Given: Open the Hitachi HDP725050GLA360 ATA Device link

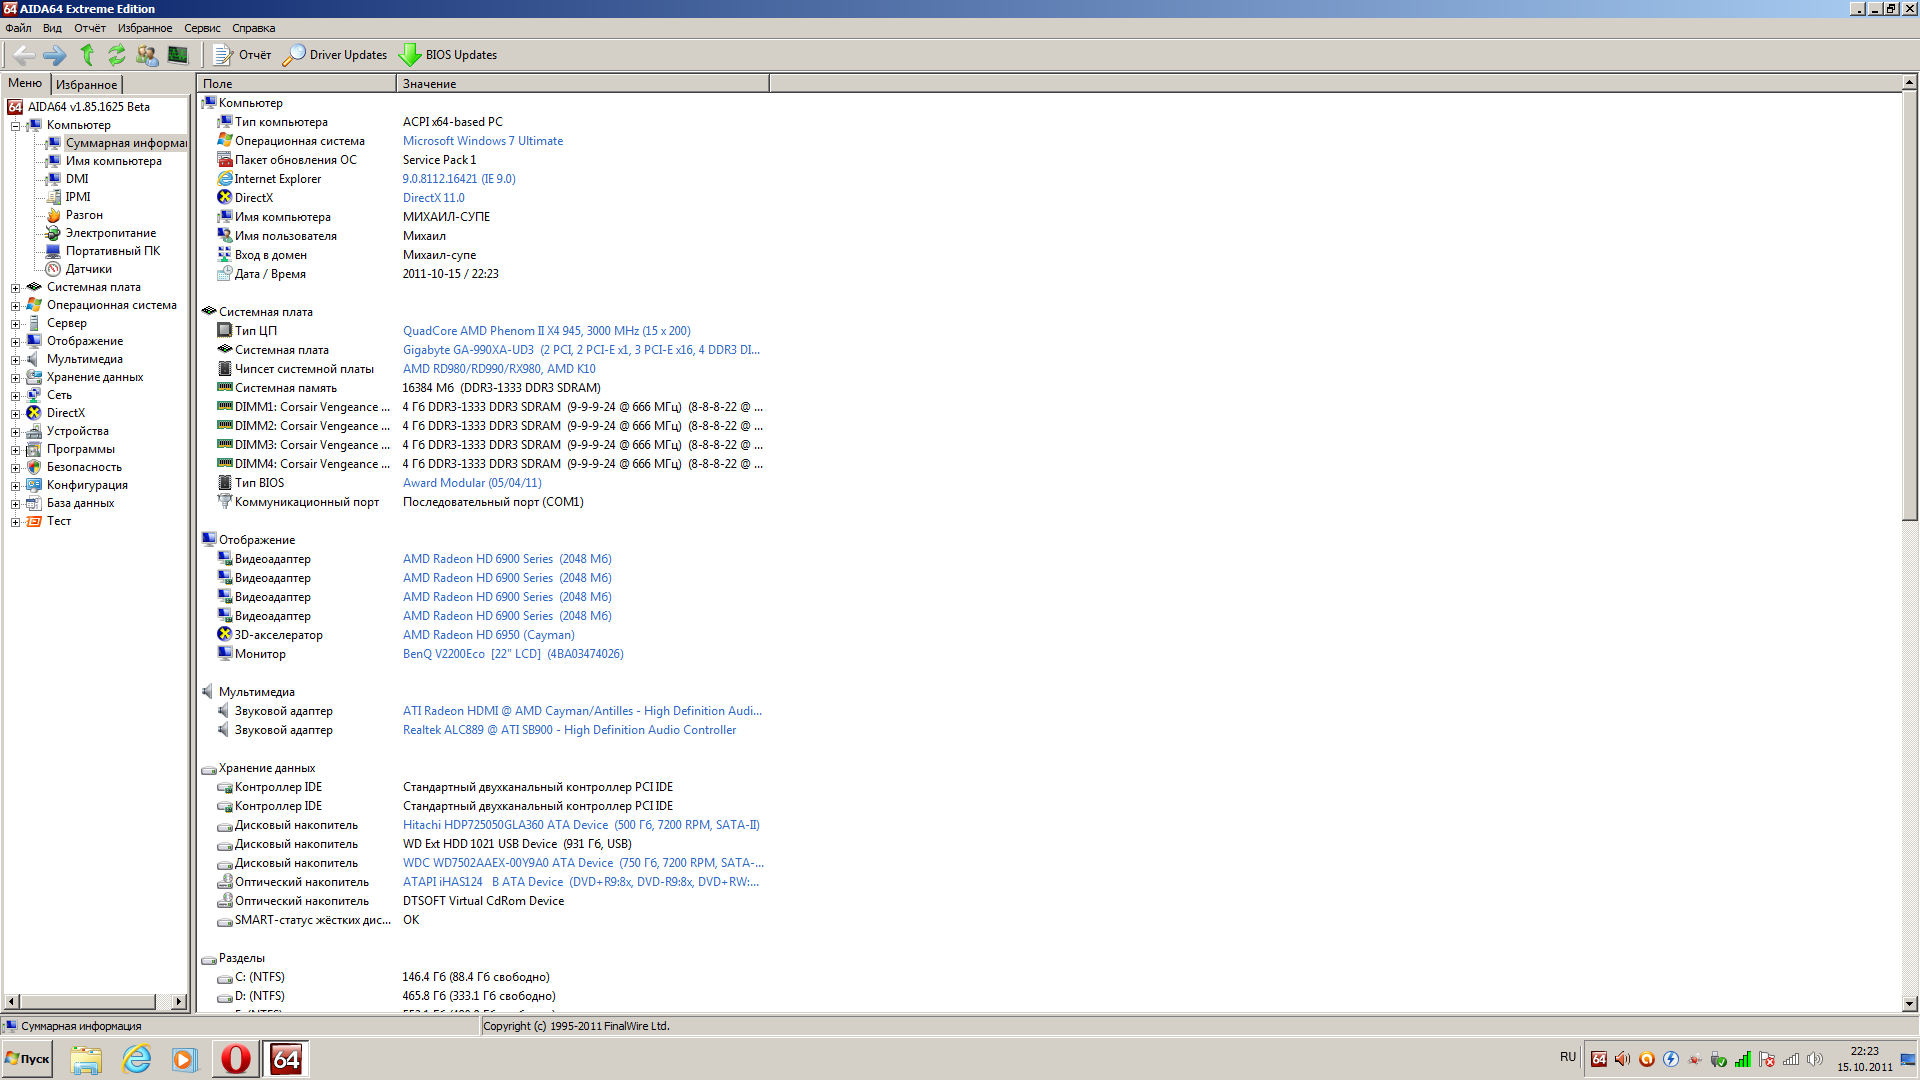Looking at the screenshot, I should click(x=581, y=825).
